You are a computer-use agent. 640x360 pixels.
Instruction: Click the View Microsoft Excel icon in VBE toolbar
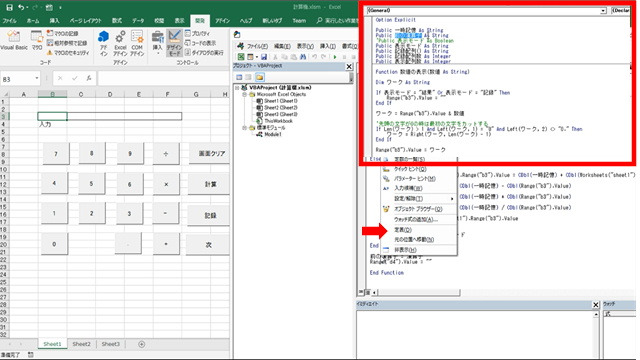241,57
